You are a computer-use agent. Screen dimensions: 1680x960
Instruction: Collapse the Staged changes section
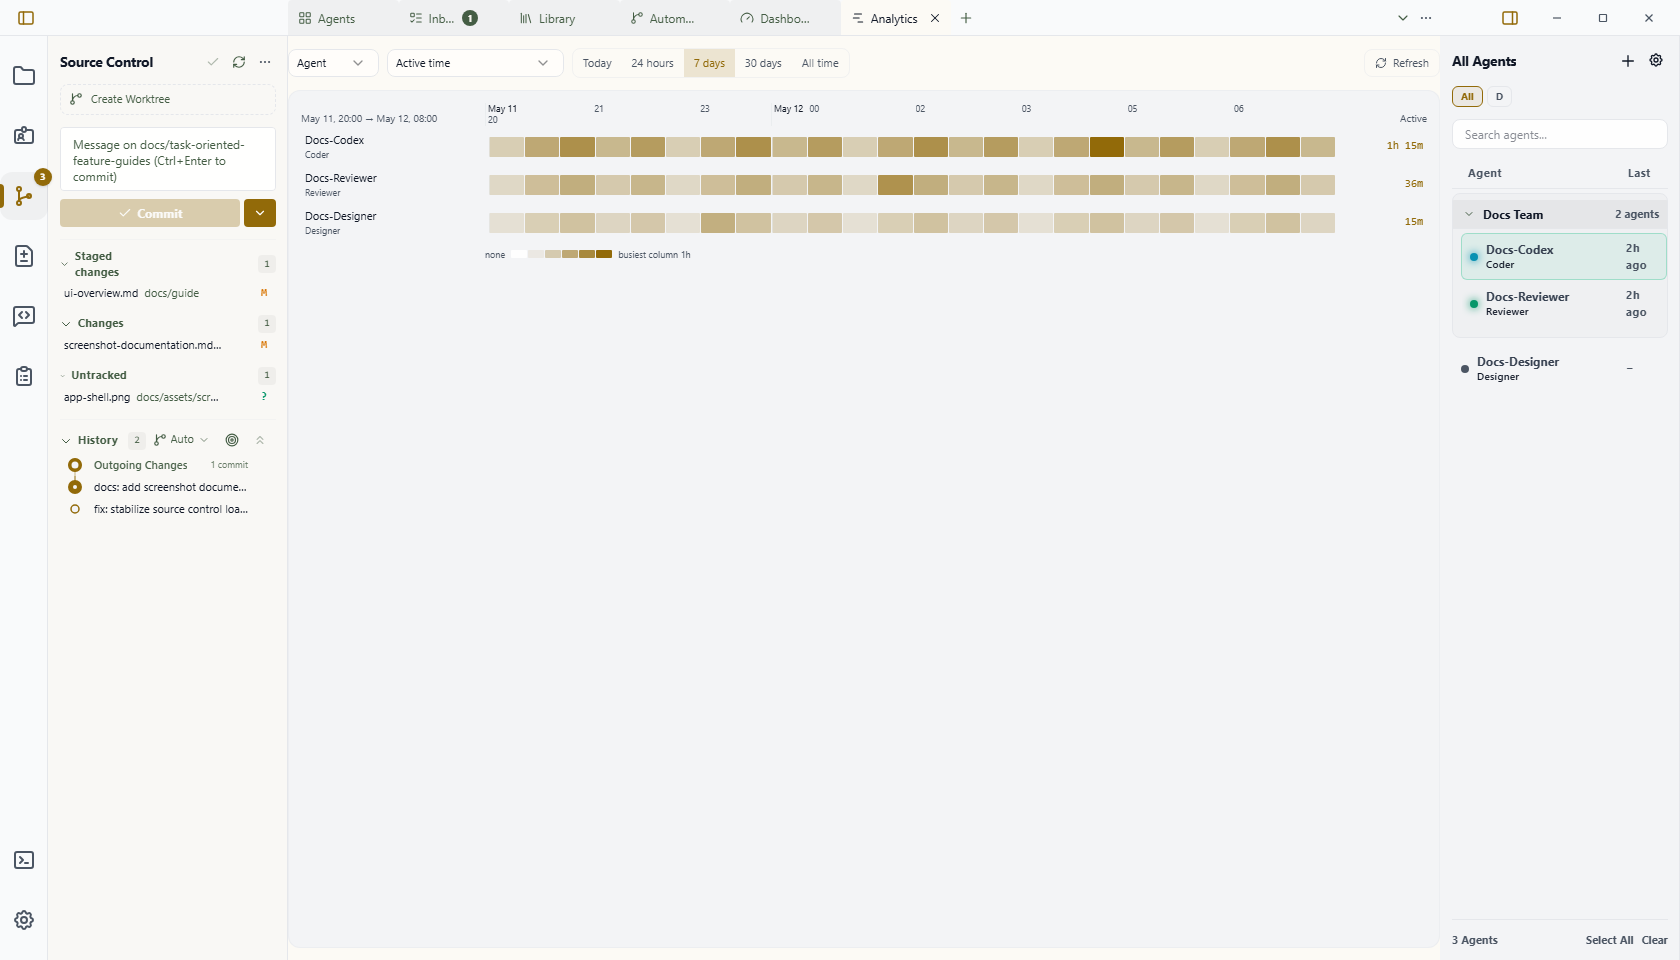[65, 264]
